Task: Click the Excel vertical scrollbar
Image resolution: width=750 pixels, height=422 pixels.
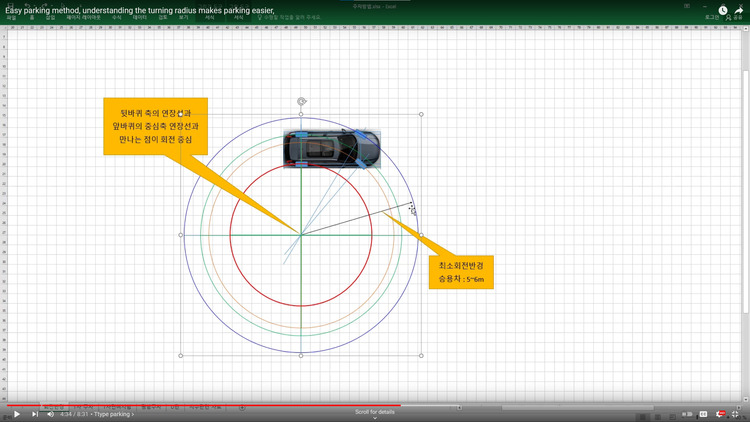Action: click(746, 191)
